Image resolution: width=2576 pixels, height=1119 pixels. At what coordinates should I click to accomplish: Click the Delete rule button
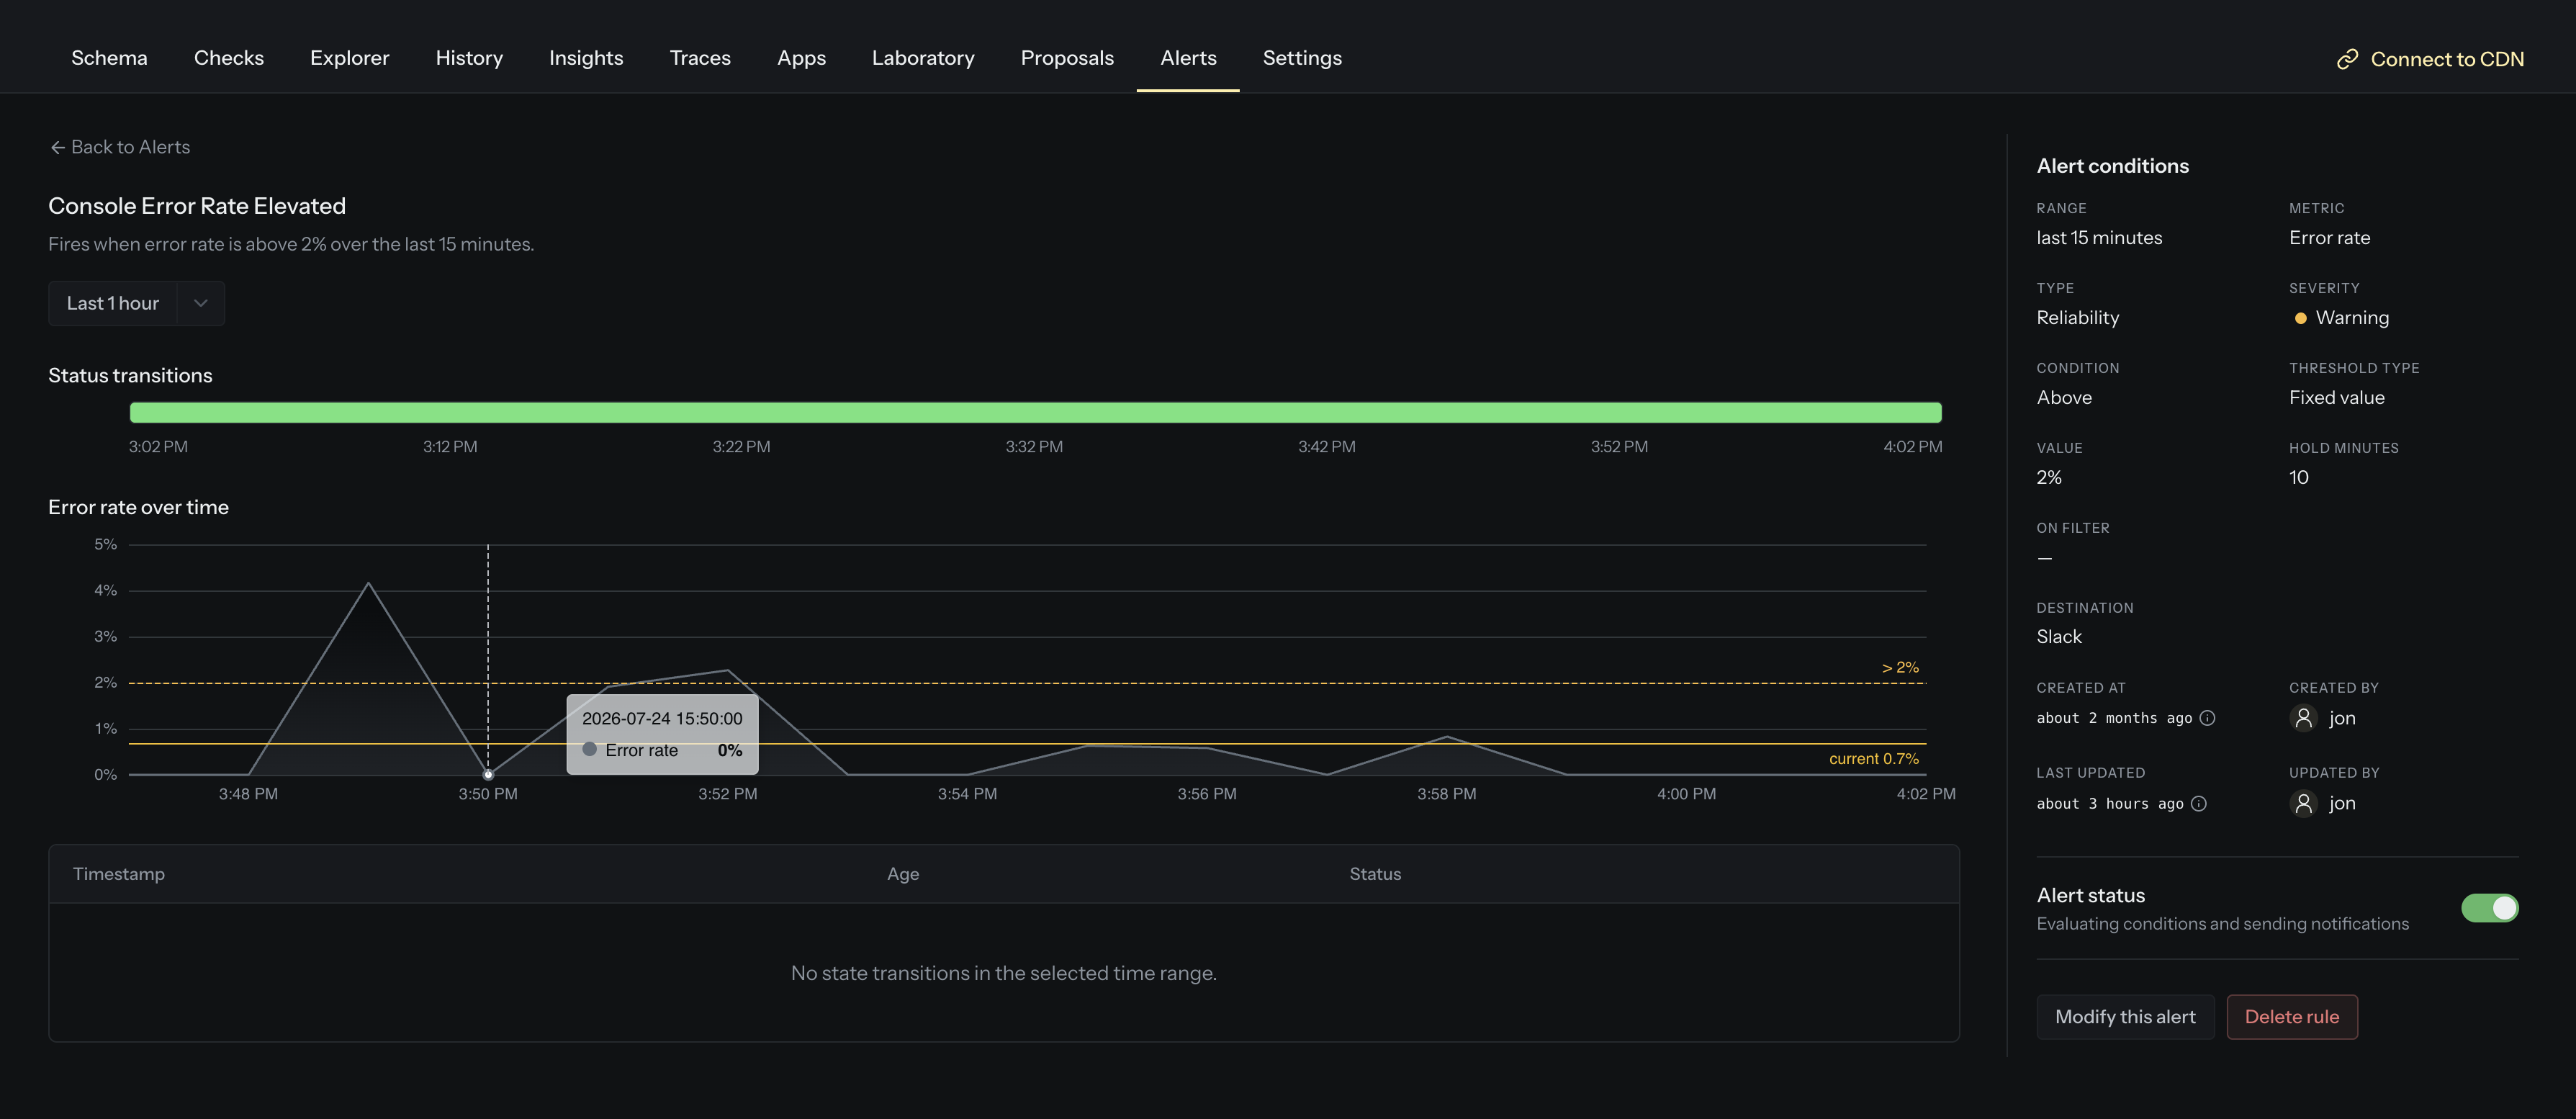coord(2291,1017)
